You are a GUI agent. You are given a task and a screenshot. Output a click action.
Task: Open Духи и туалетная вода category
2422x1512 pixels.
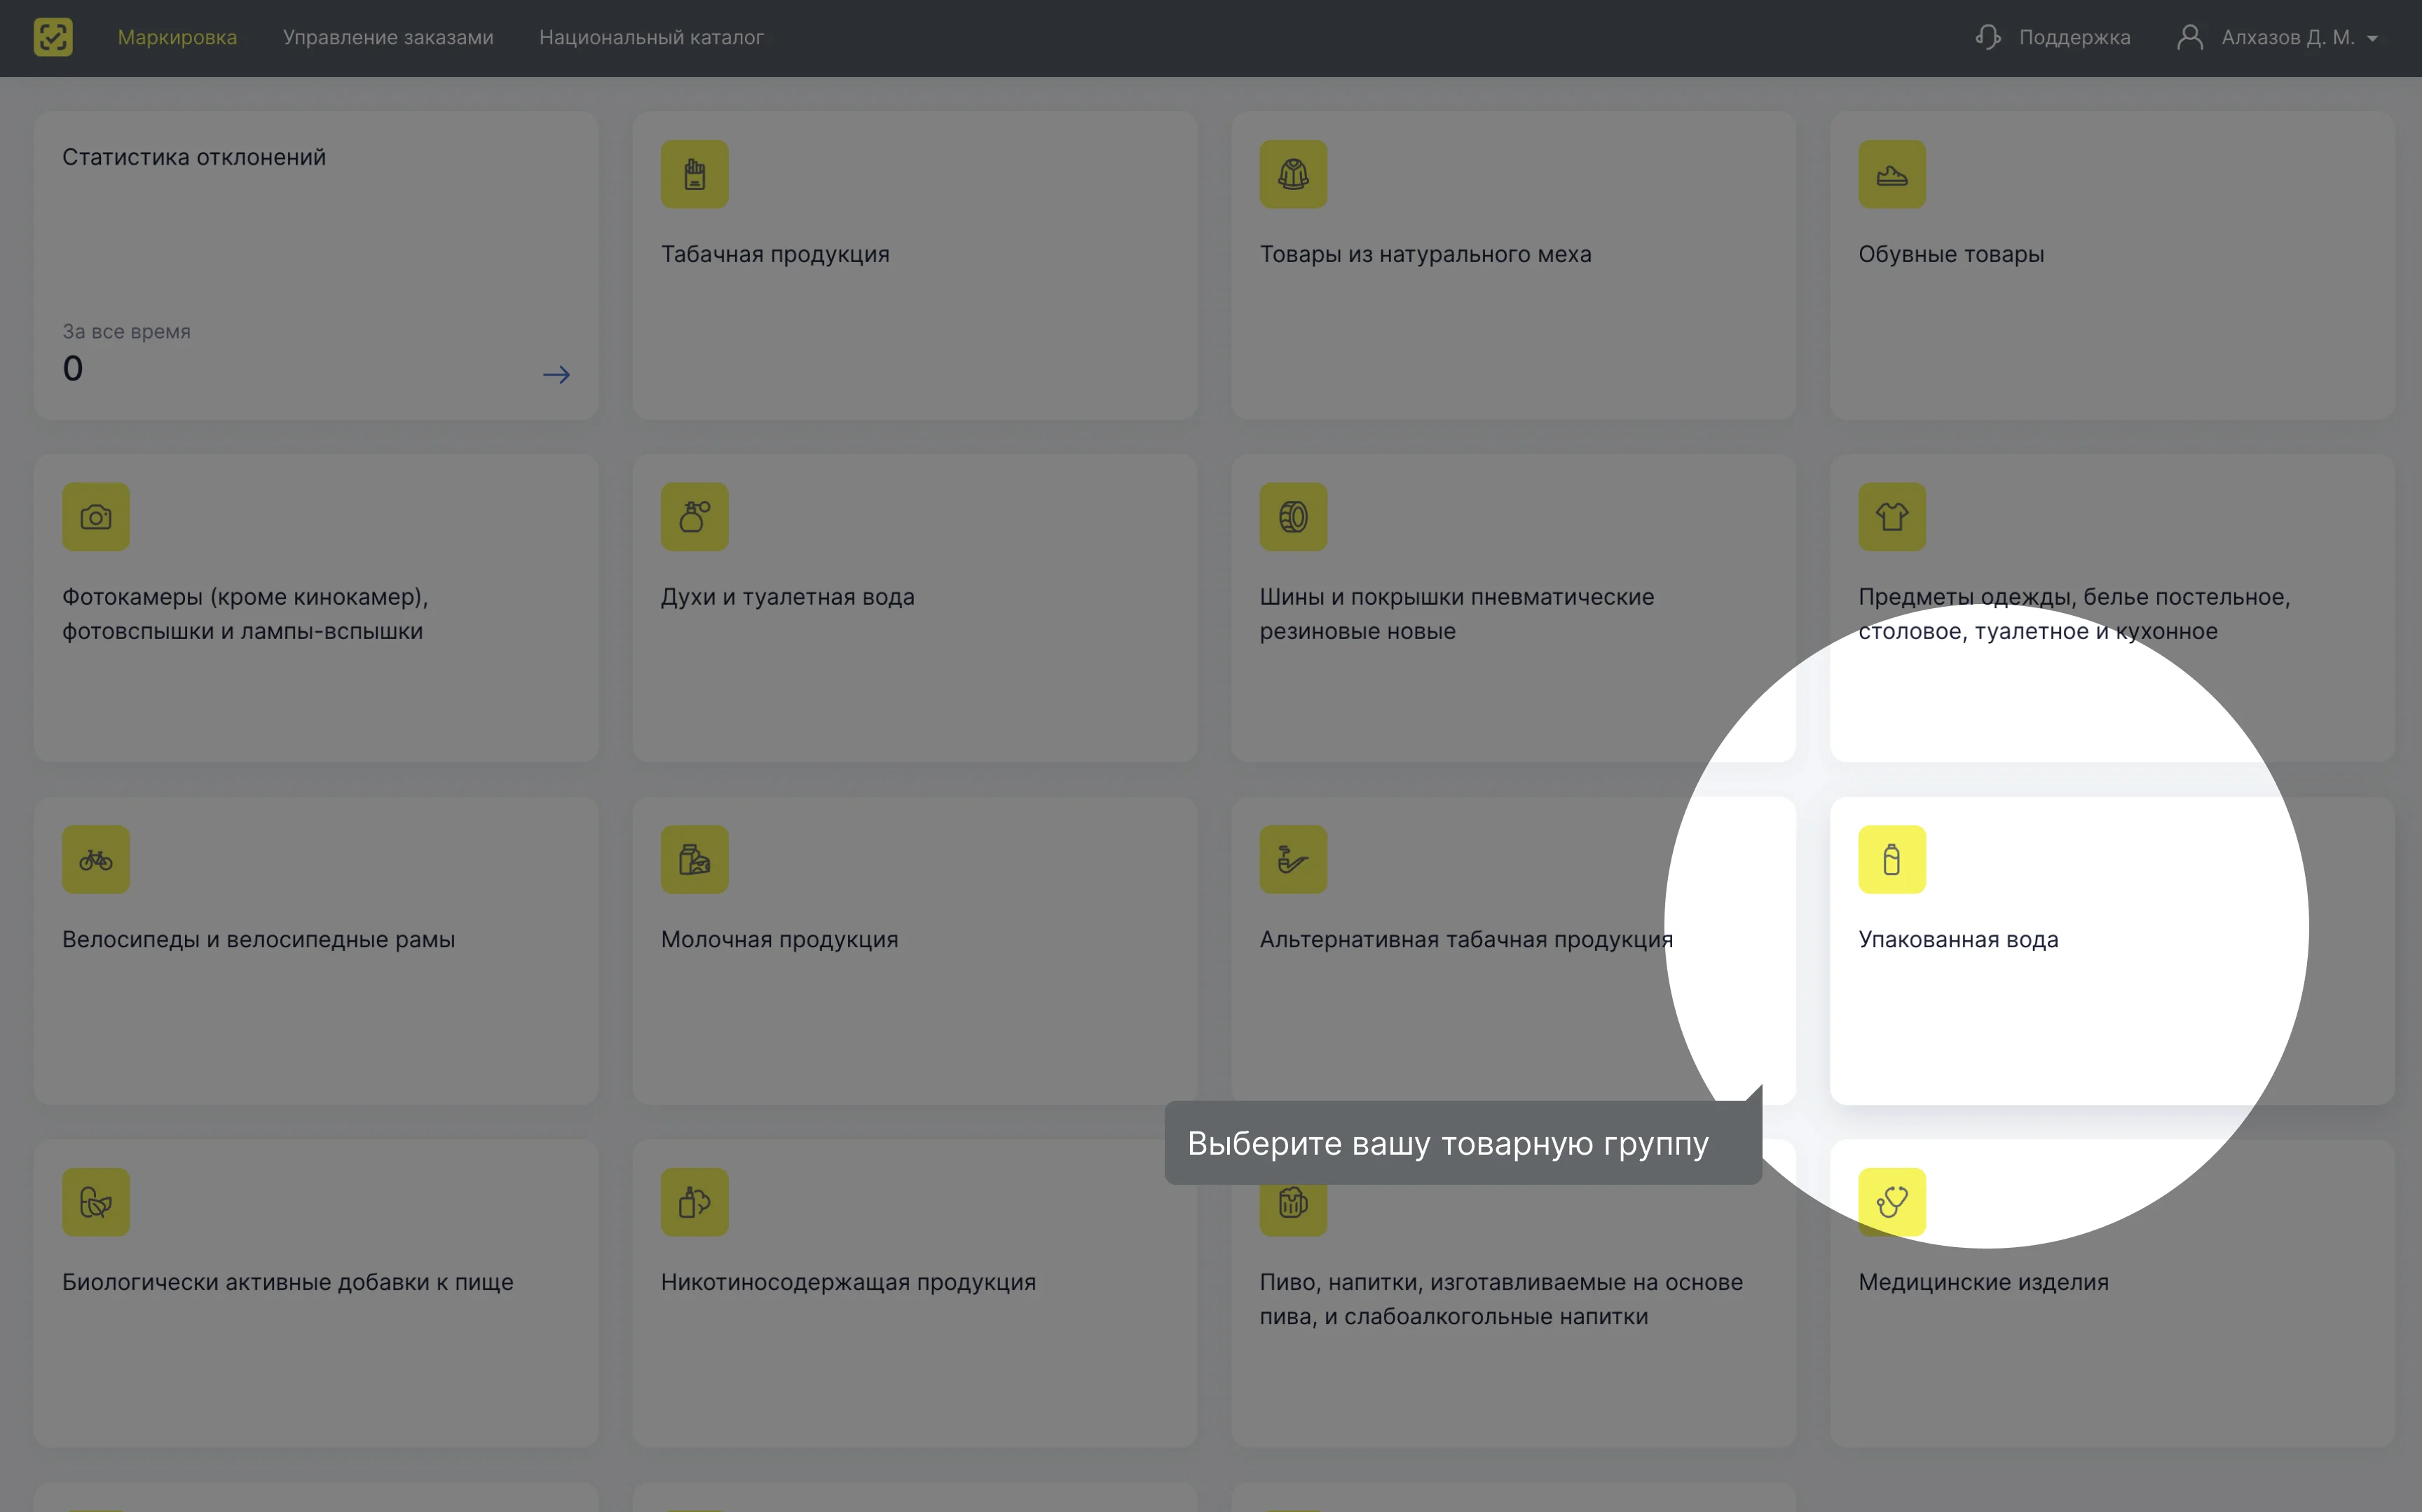[788, 597]
